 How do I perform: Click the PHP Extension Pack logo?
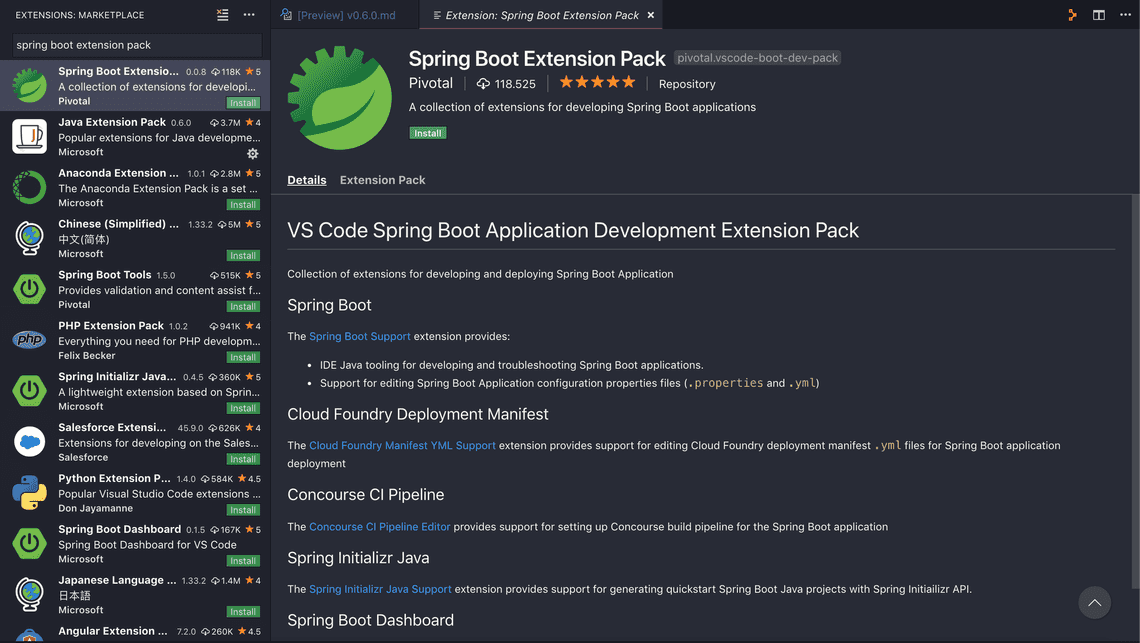pyautogui.click(x=28, y=339)
